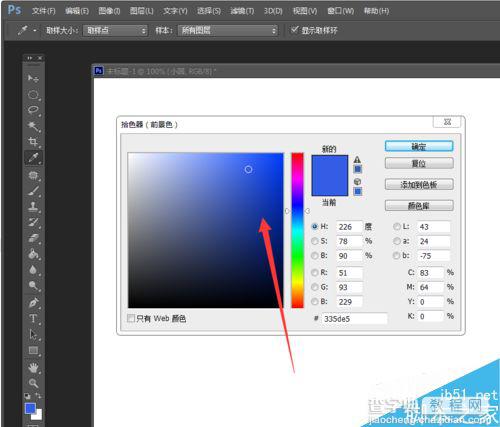Toggle the show sampling ring checkbox
500x427 pixels.
(294, 30)
